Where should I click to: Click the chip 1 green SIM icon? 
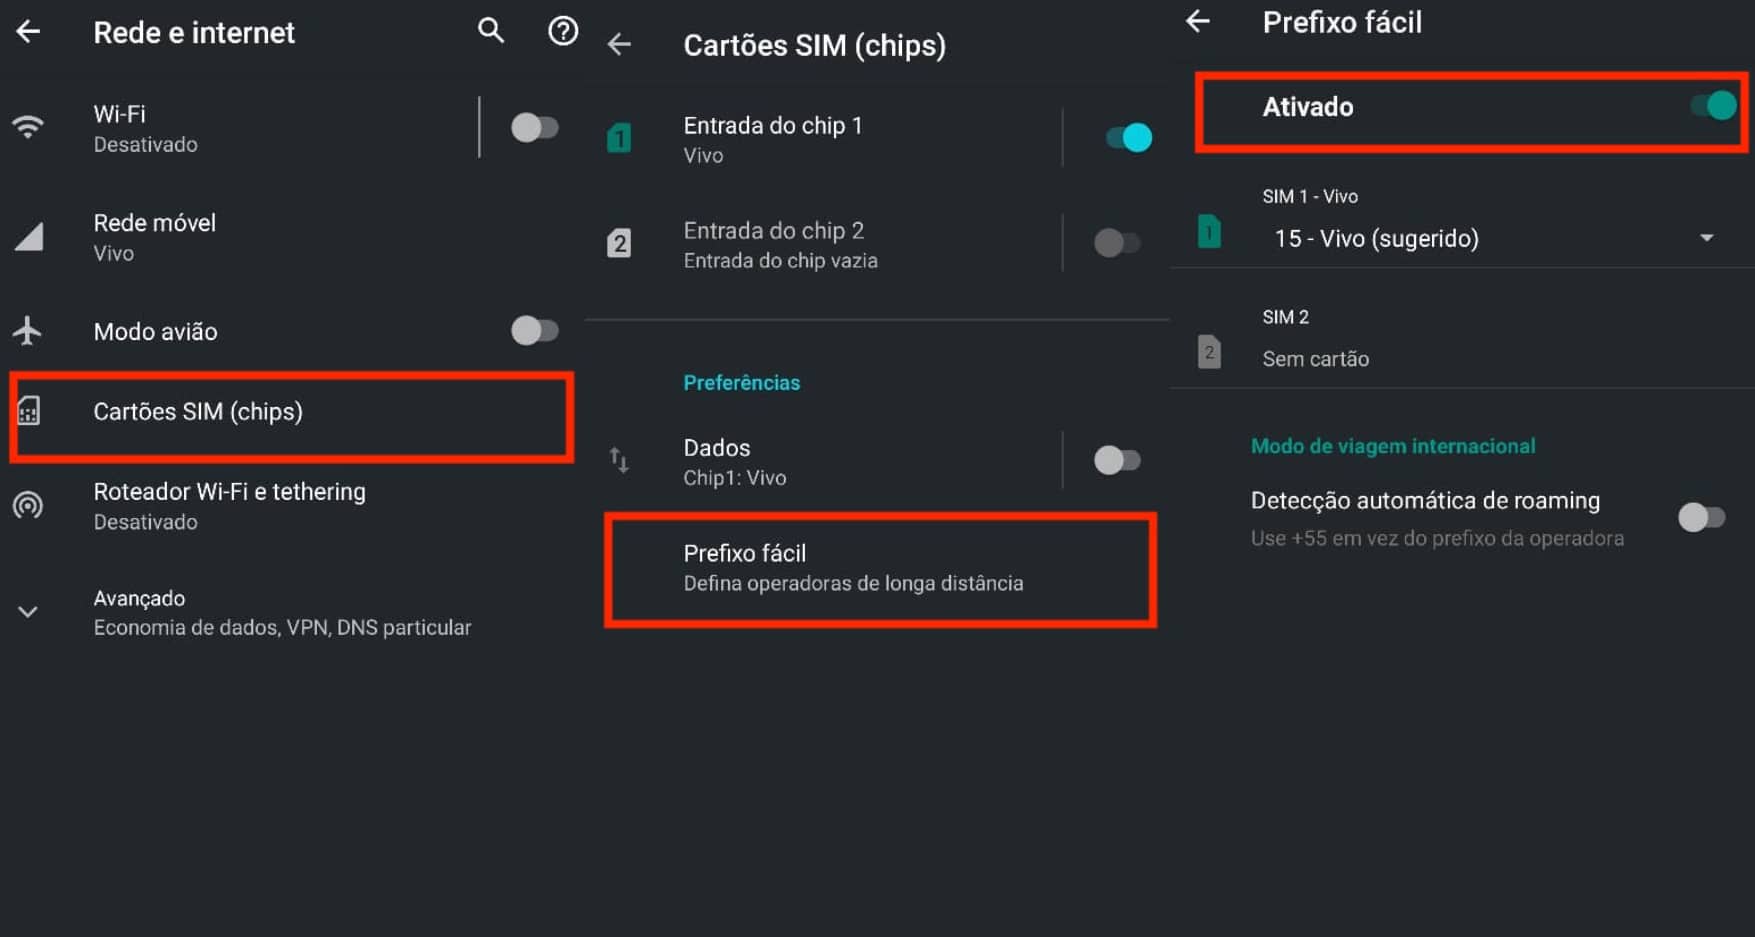click(619, 139)
